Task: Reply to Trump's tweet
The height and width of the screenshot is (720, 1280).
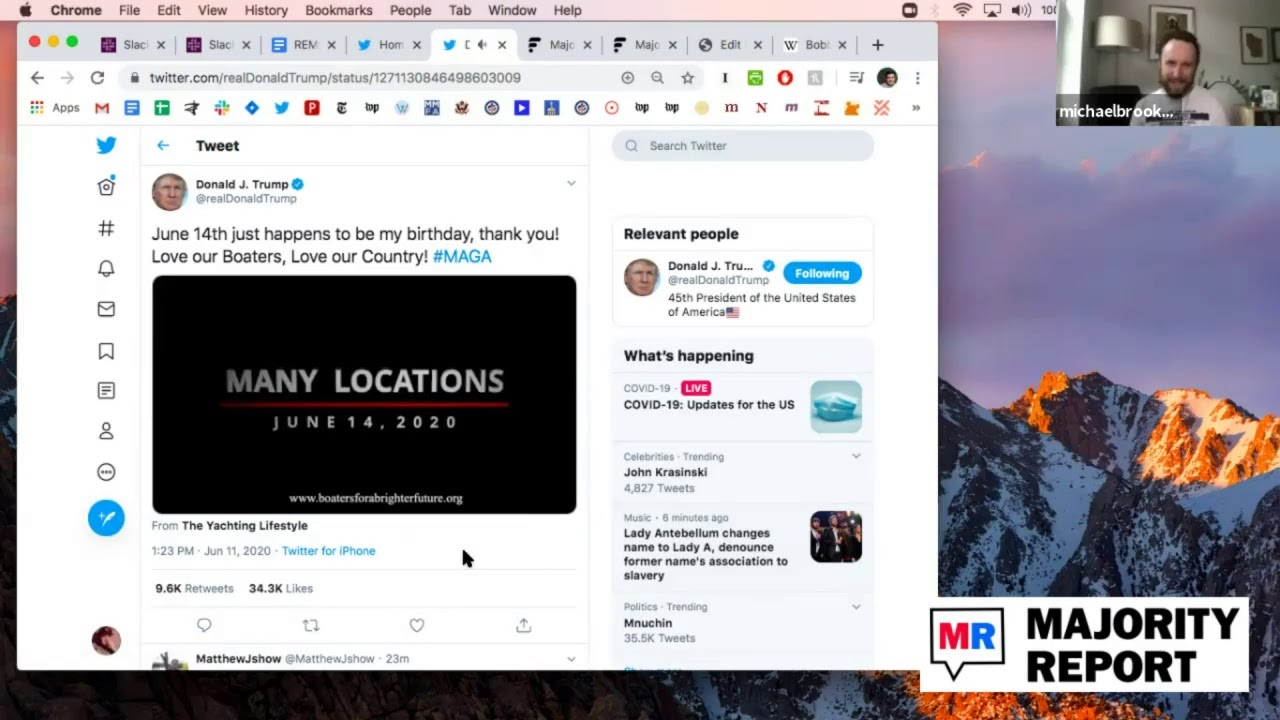Action: tap(204, 625)
